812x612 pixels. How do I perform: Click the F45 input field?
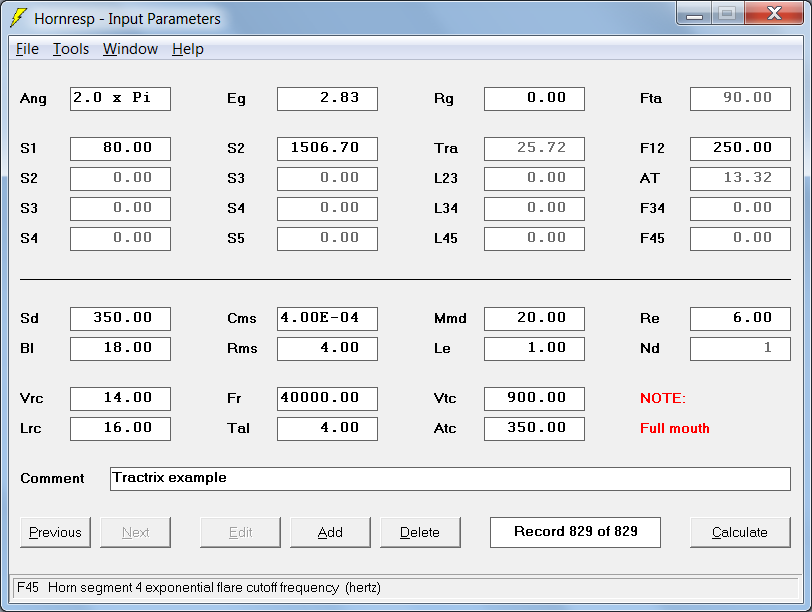[x=740, y=239]
